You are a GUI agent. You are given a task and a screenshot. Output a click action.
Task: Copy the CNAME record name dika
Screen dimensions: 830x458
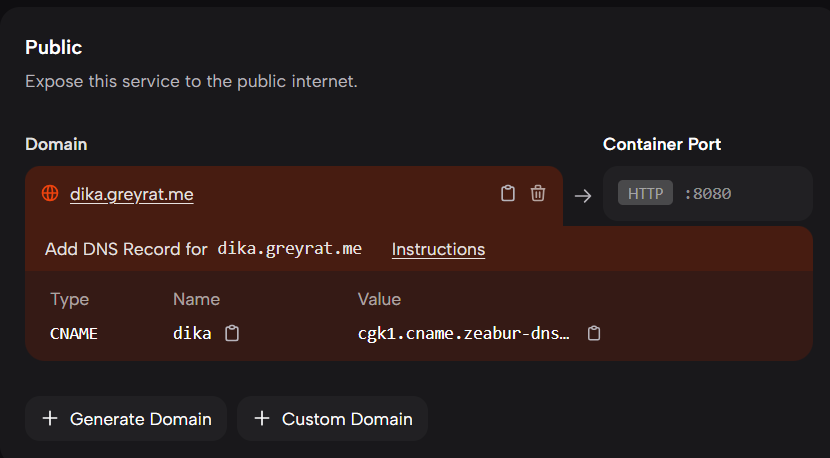coord(232,334)
